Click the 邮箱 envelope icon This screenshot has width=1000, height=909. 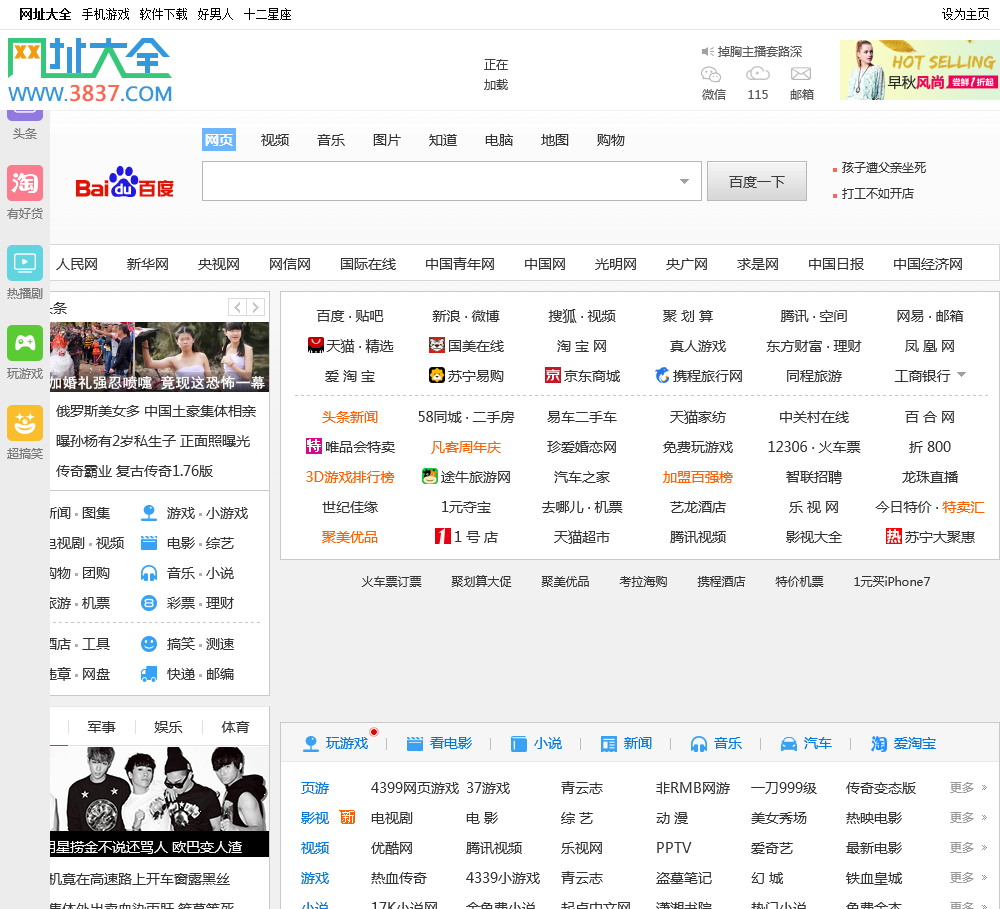tap(801, 74)
